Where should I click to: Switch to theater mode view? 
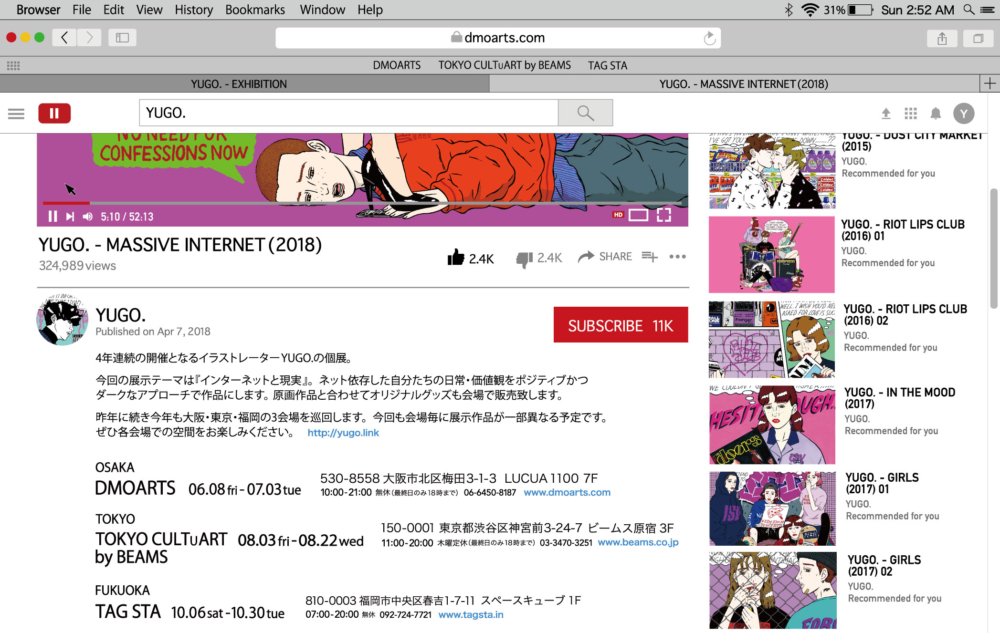click(638, 215)
